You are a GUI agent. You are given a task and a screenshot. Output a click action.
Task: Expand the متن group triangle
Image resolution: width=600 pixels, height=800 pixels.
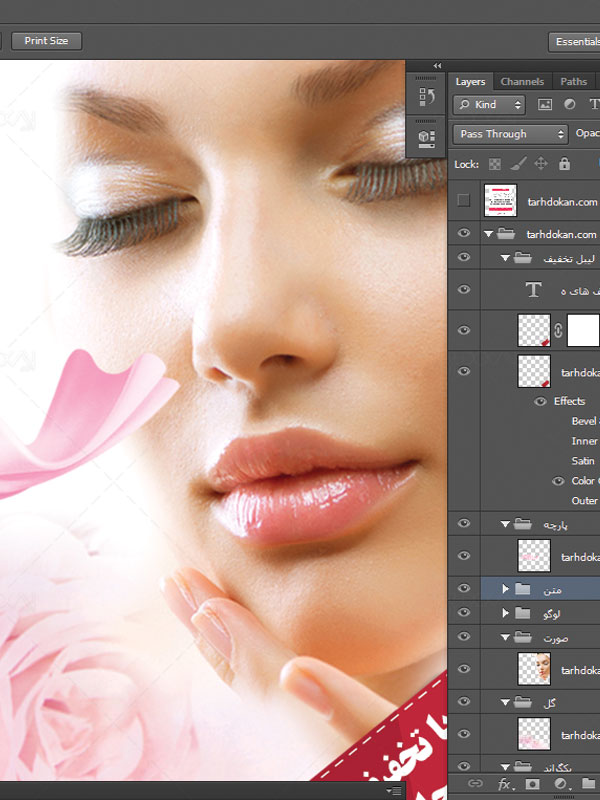coord(505,589)
